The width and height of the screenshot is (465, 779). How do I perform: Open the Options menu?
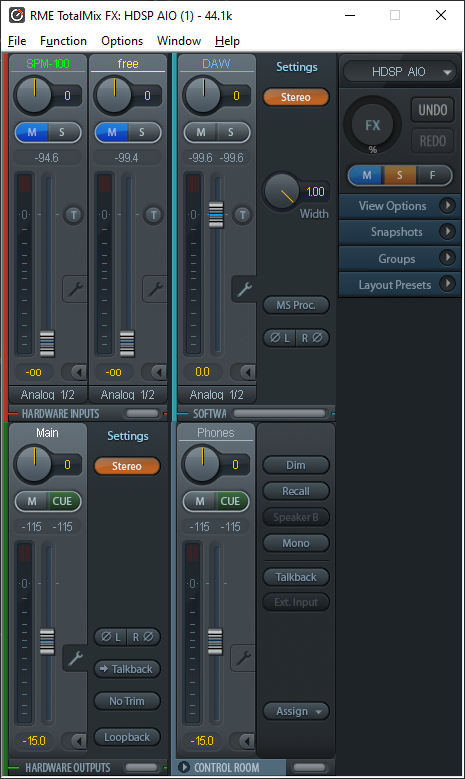coord(122,41)
